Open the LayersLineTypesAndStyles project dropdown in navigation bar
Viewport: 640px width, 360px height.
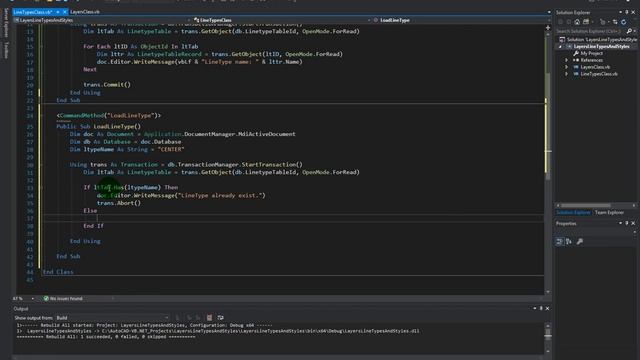click(102, 20)
